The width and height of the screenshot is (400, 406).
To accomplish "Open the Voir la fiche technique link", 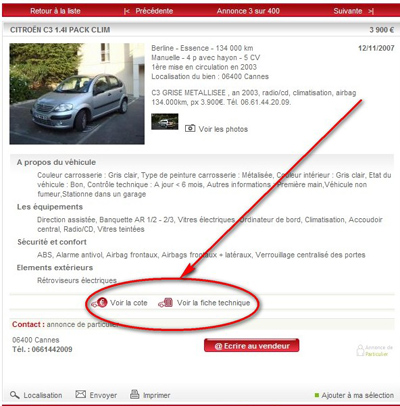I will 213,303.
